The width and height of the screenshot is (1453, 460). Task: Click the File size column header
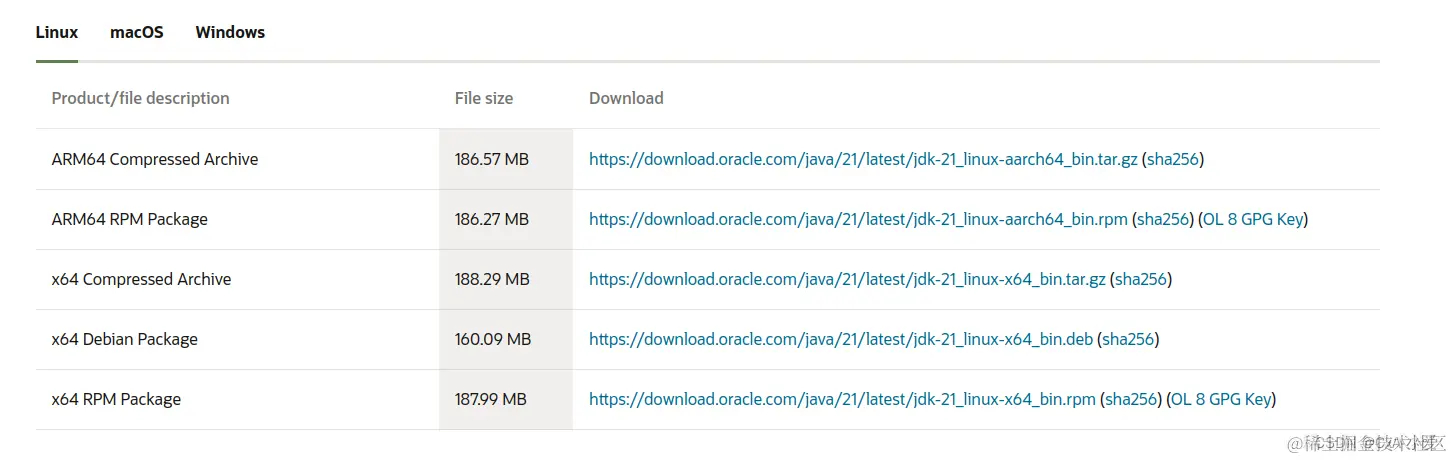pos(484,98)
